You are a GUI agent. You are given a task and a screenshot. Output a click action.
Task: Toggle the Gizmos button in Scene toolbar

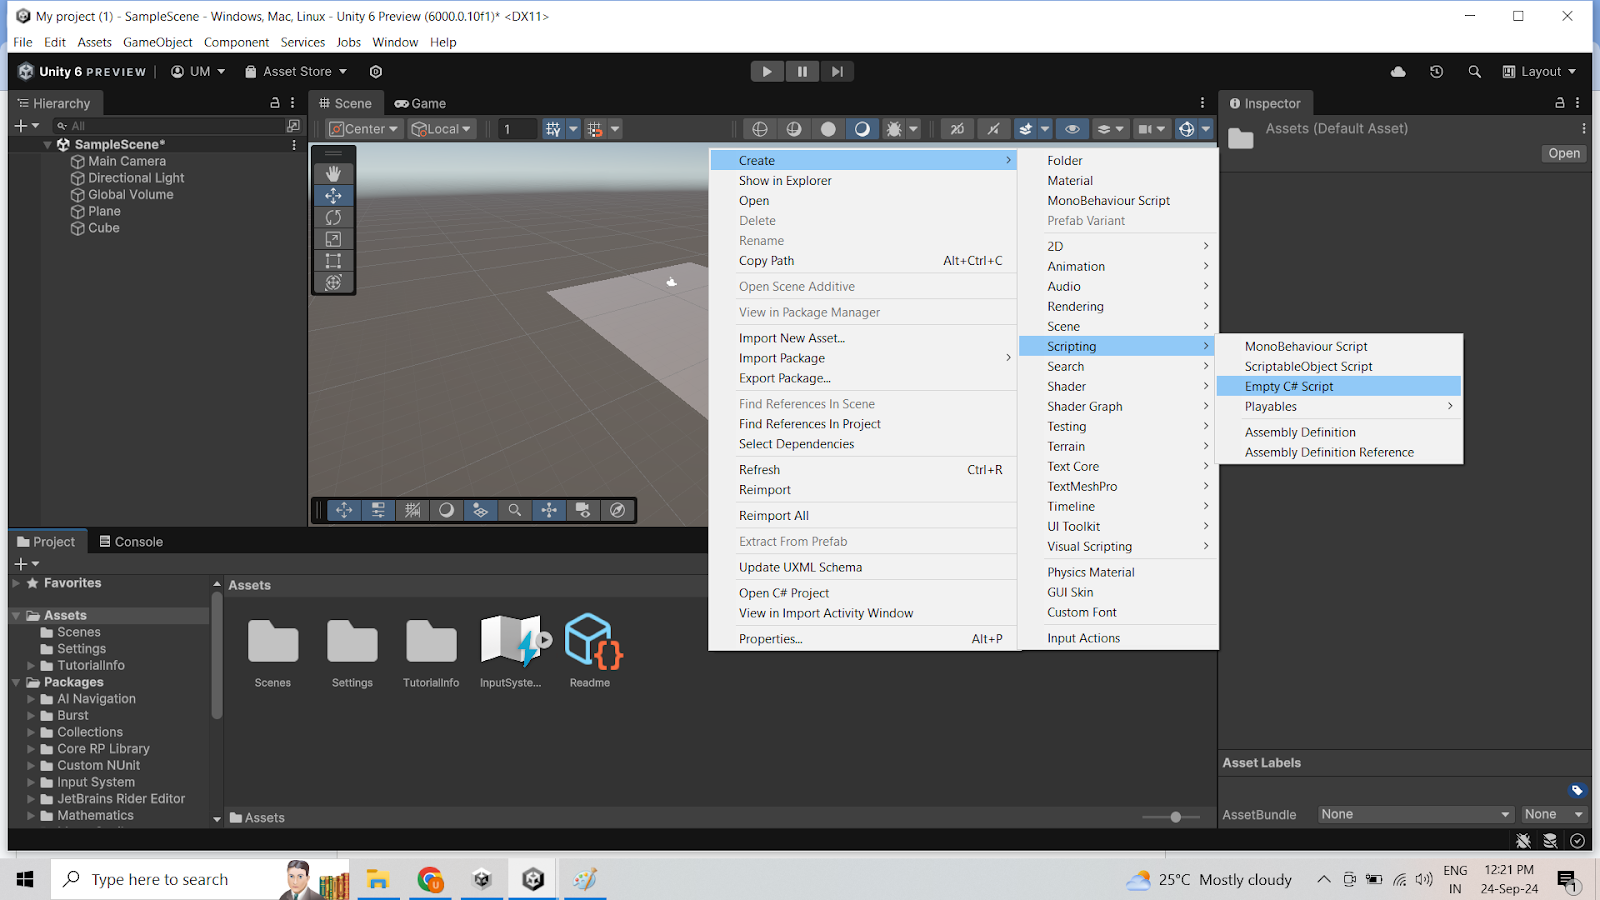tap(1186, 129)
